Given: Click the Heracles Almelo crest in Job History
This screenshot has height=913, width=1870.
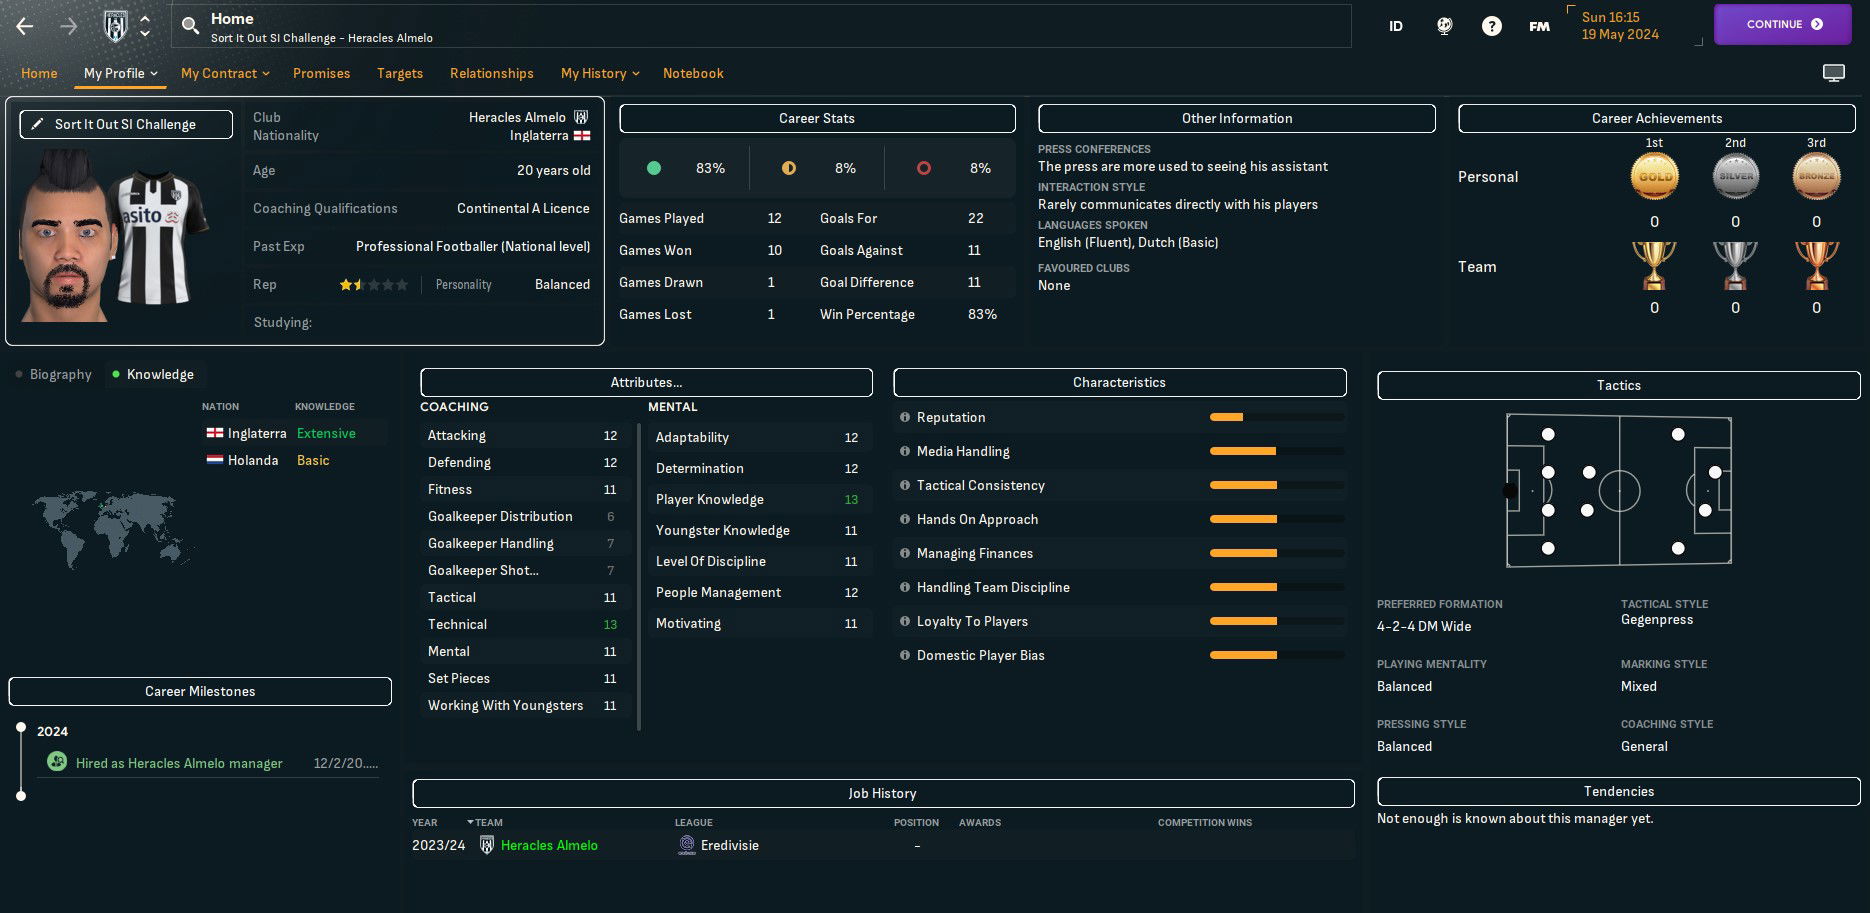Looking at the screenshot, I should coord(487,845).
